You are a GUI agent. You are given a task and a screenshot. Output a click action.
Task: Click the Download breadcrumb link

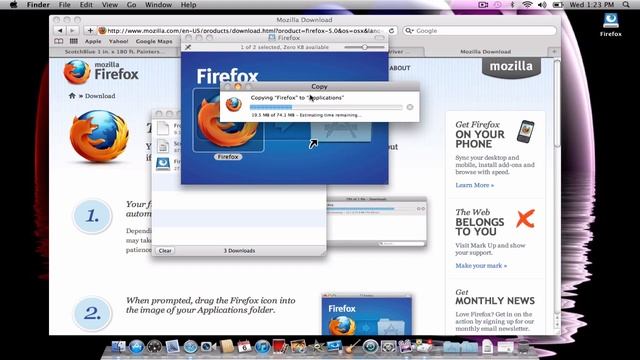coord(100,96)
